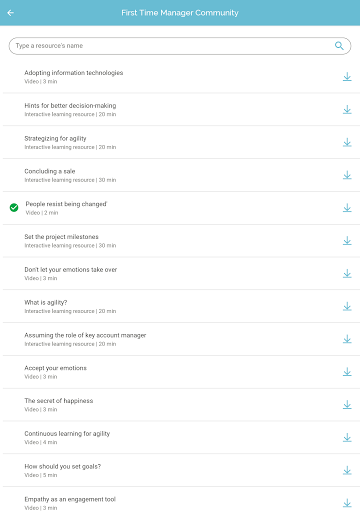The image size is (360, 512).
Task: Download 'Adopting information technologies' video
Action: click(x=347, y=77)
